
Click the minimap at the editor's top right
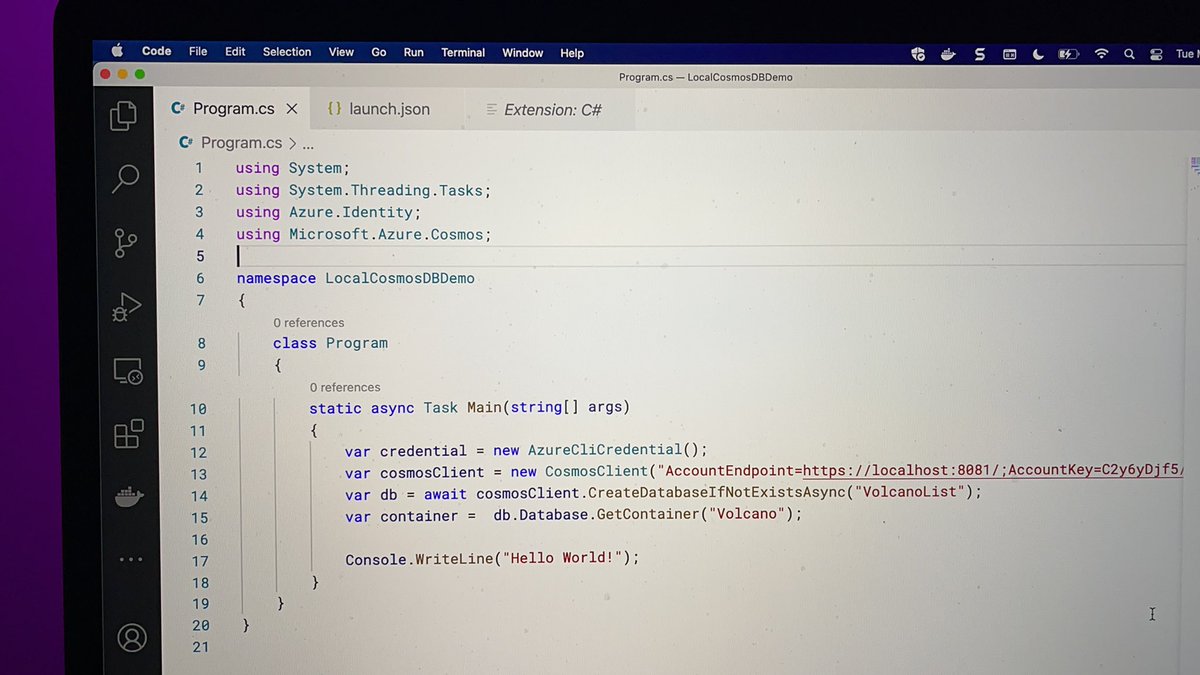click(x=1192, y=163)
